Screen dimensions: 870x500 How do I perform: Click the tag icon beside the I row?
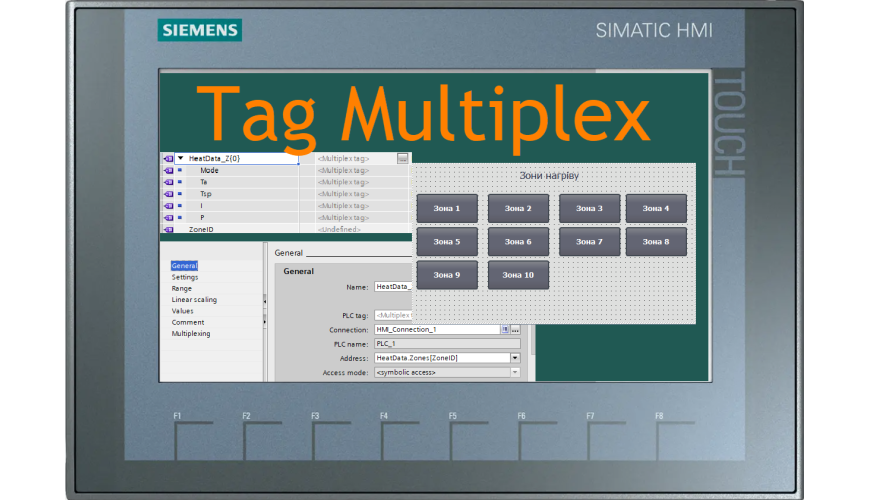coord(168,206)
